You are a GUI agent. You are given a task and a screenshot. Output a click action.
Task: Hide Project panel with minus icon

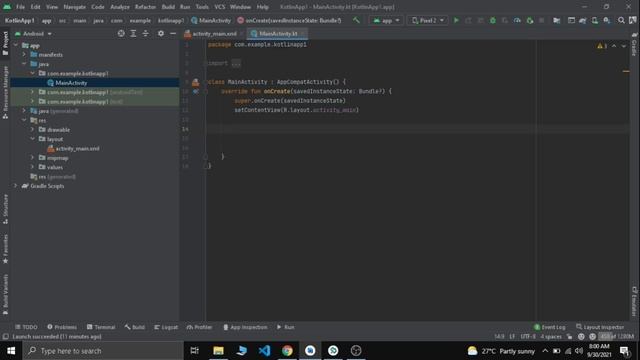coord(173,33)
